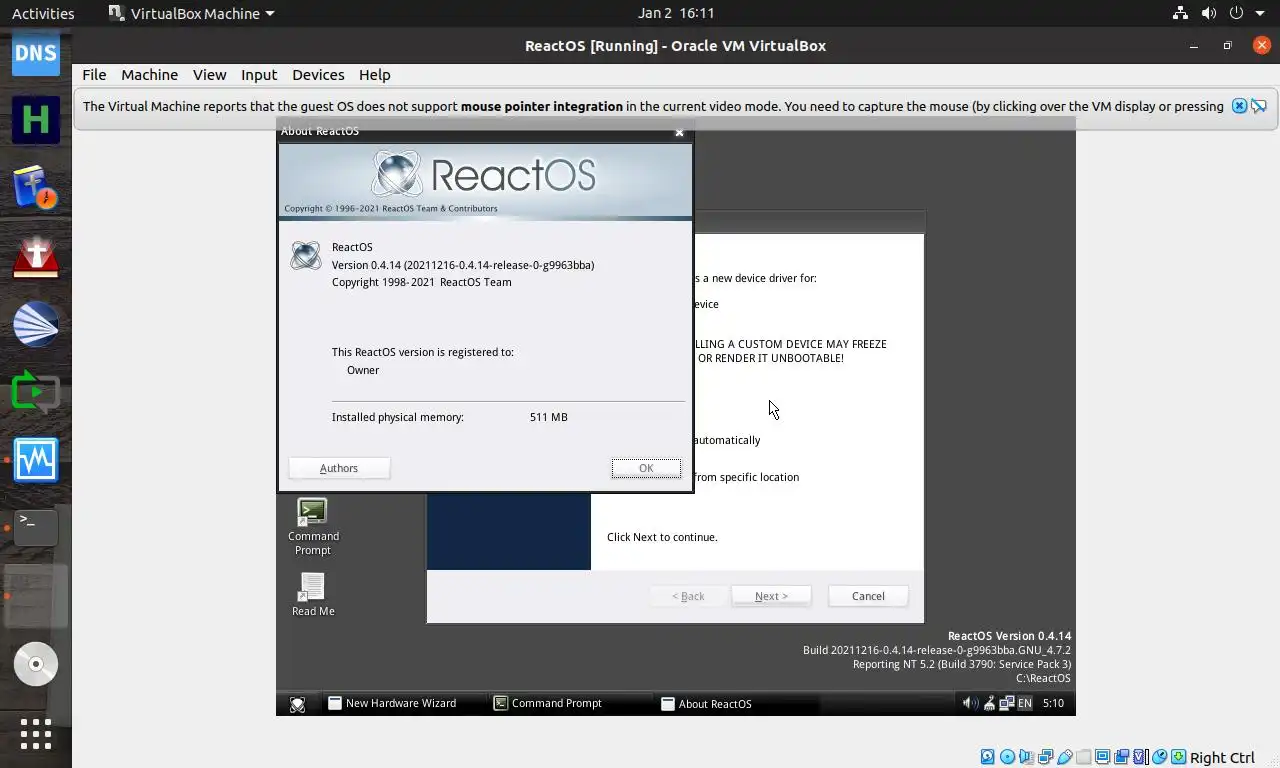
Task: Click safely remove hardware tray icon
Action: [x=989, y=703]
